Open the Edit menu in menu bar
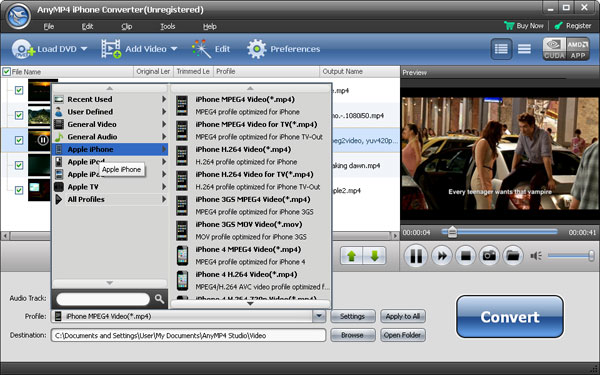This screenshot has height=375, width=600. click(87, 26)
